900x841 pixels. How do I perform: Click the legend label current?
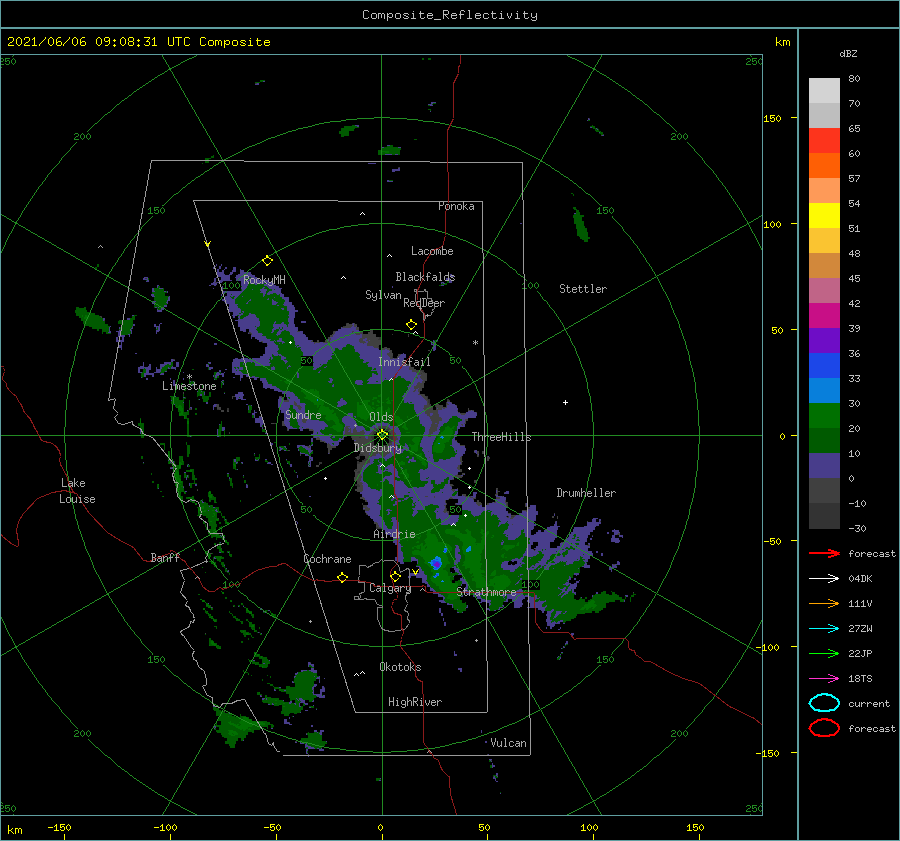pyautogui.click(x=869, y=704)
